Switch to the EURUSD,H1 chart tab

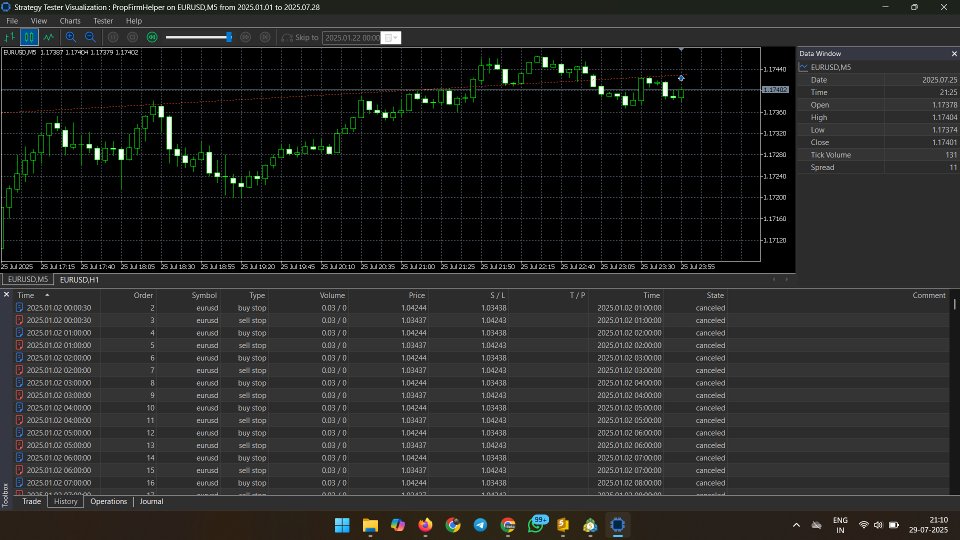point(79,280)
